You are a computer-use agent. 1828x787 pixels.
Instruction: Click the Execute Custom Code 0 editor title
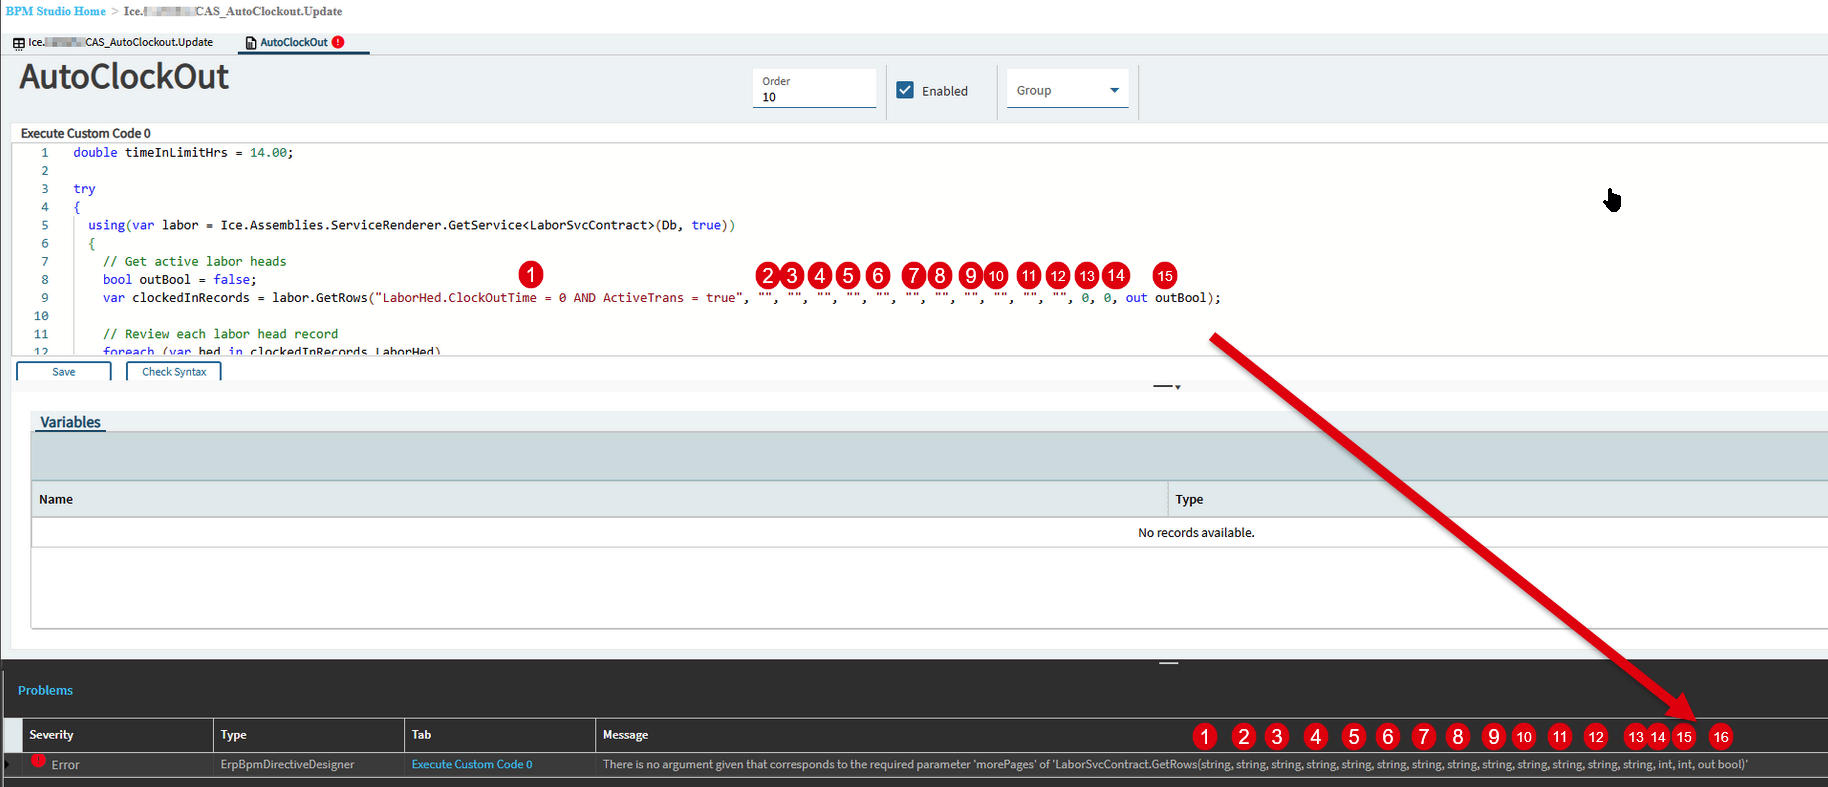click(x=86, y=133)
